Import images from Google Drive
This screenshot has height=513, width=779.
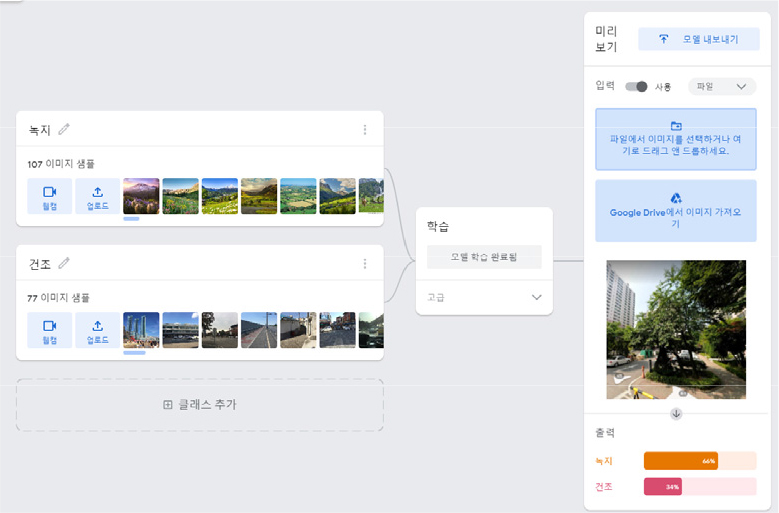click(x=676, y=211)
